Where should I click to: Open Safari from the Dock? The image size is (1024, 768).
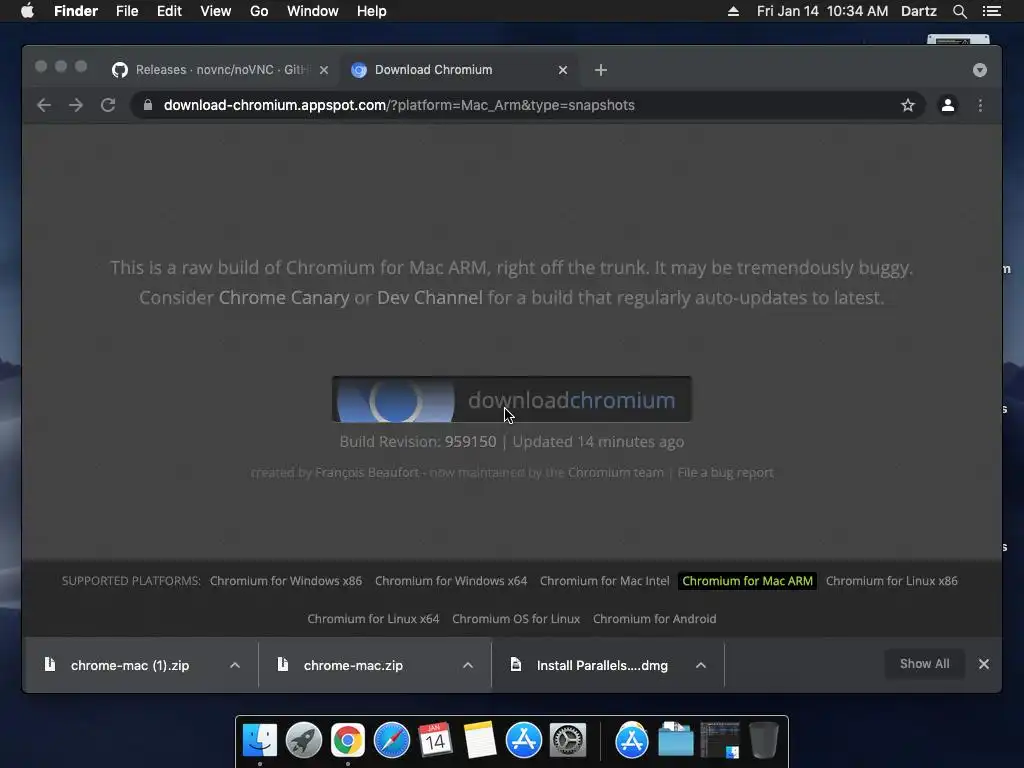[392, 741]
